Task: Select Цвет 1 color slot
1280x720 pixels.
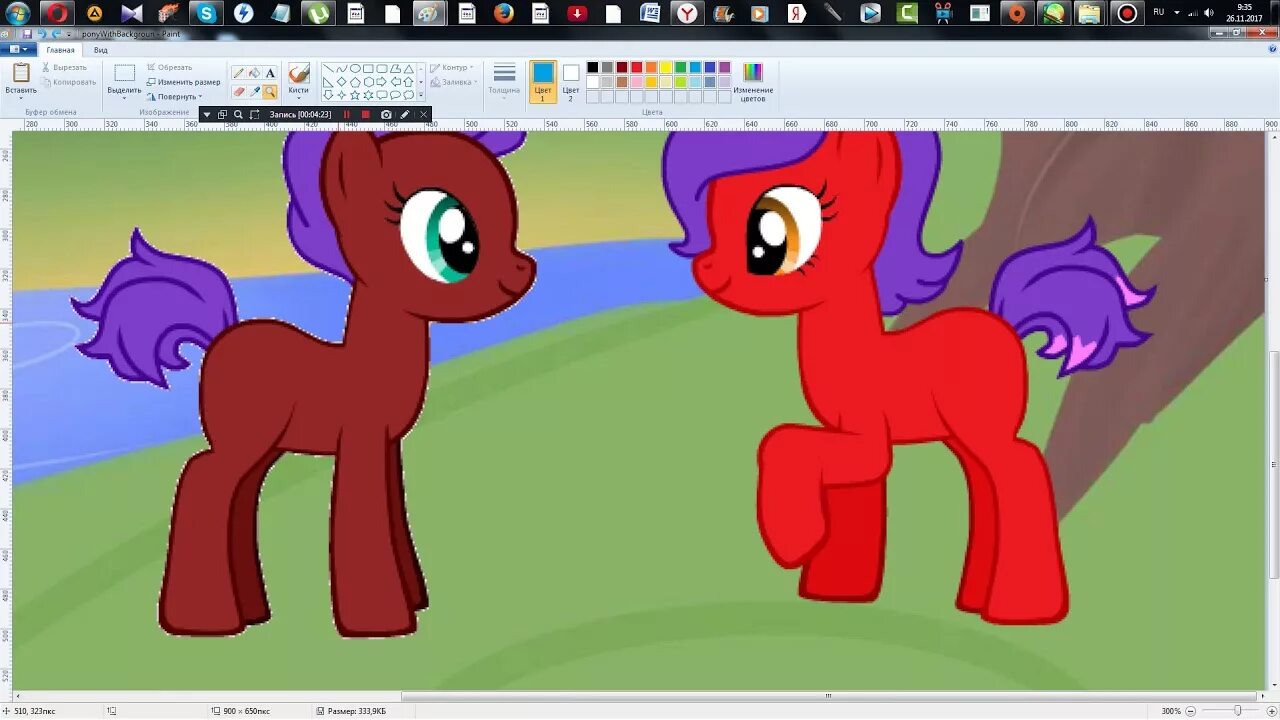Action: tap(543, 81)
